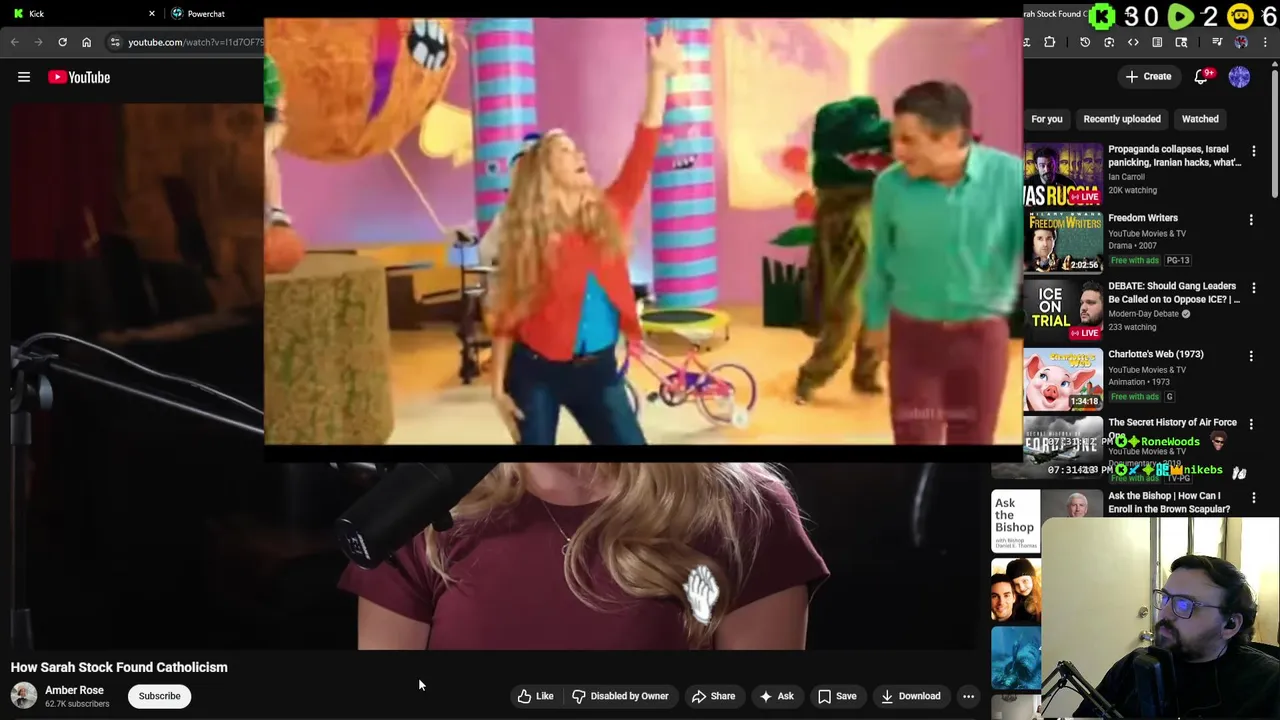The width and height of the screenshot is (1280, 720).
Task: Select the Watched filter chip
Action: click(x=1200, y=119)
